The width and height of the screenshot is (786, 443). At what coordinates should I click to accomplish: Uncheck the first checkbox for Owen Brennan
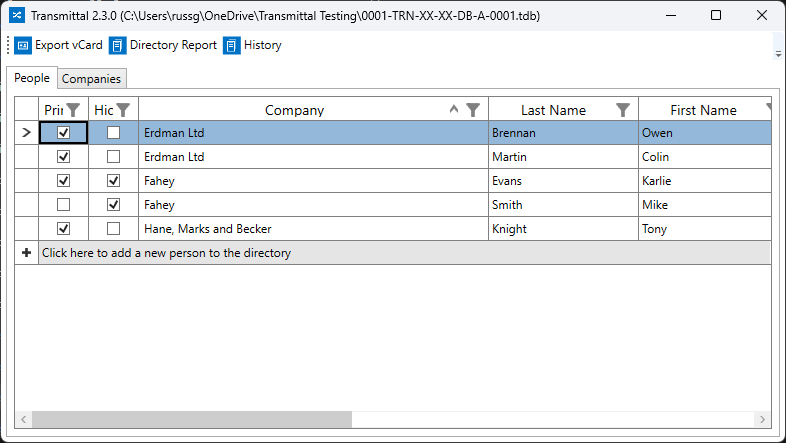click(64, 133)
